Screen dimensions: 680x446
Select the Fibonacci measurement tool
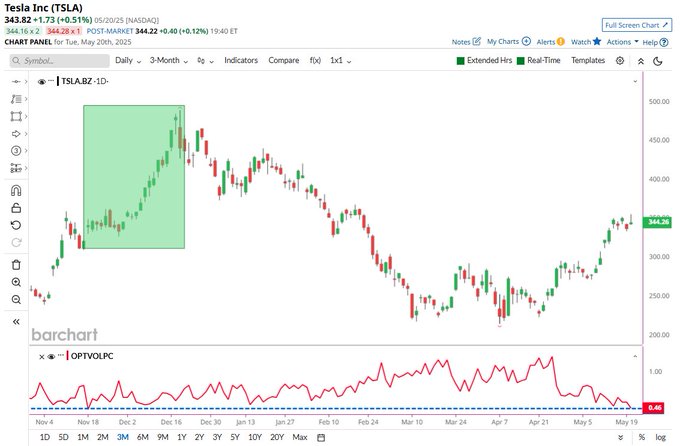pos(16,168)
